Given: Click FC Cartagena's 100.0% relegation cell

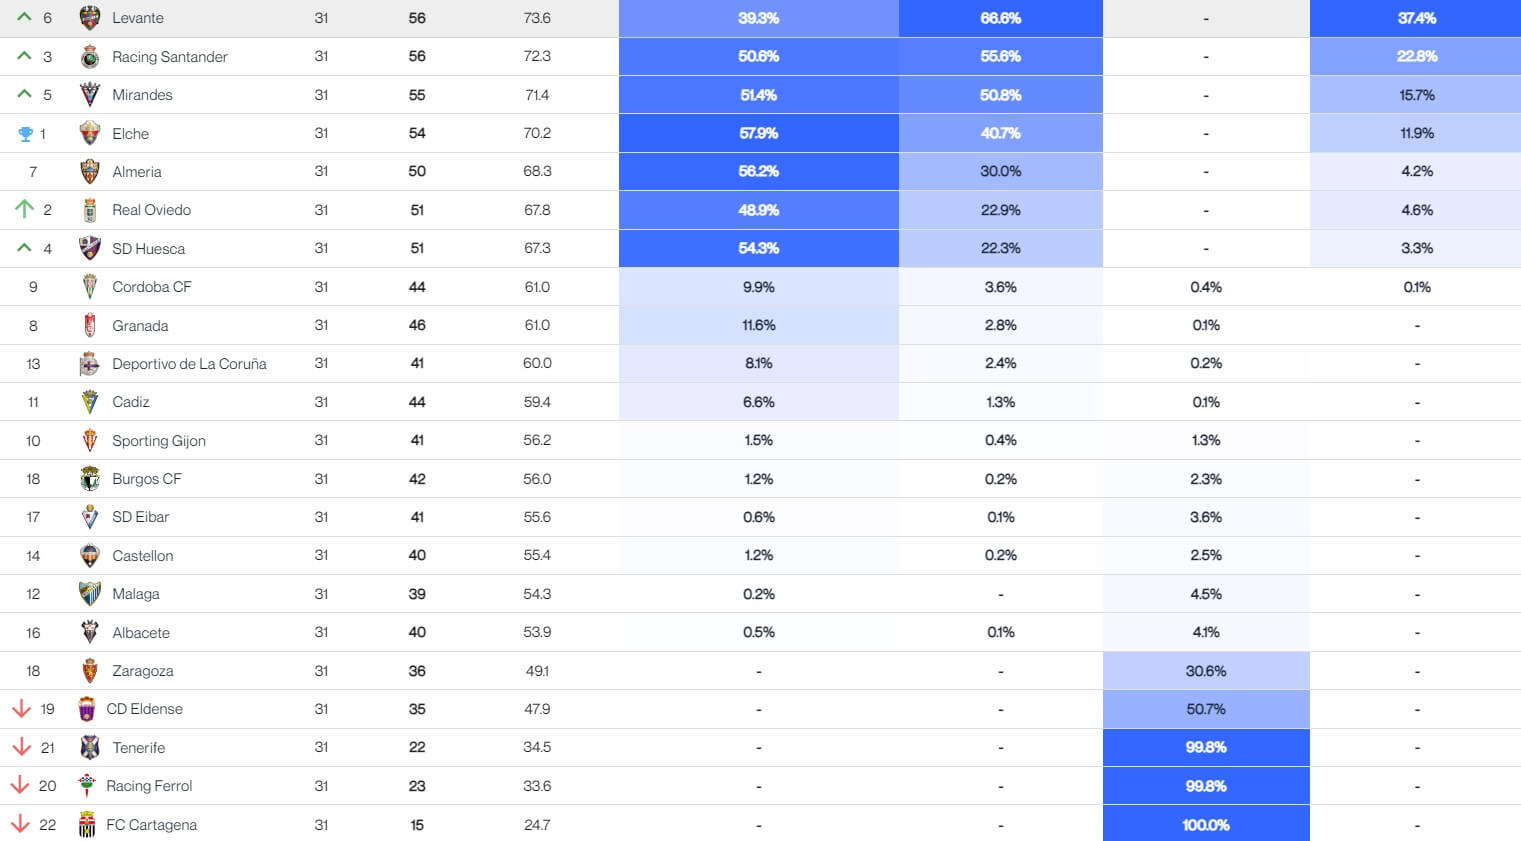Looking at the screenshot, I should [1206, 825].
